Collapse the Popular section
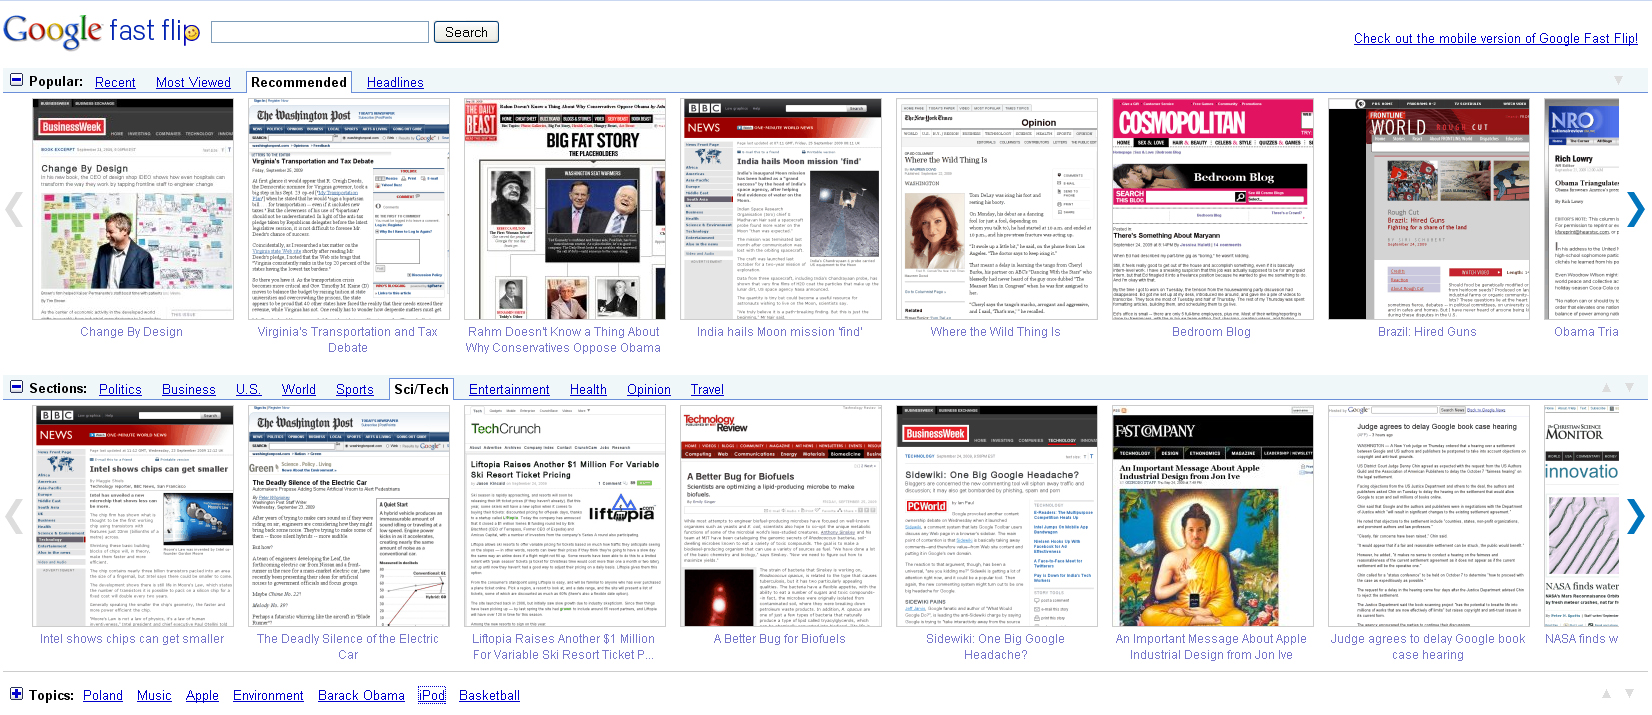This screenshot has width=1652, height=715. click(x=16, y=80)
